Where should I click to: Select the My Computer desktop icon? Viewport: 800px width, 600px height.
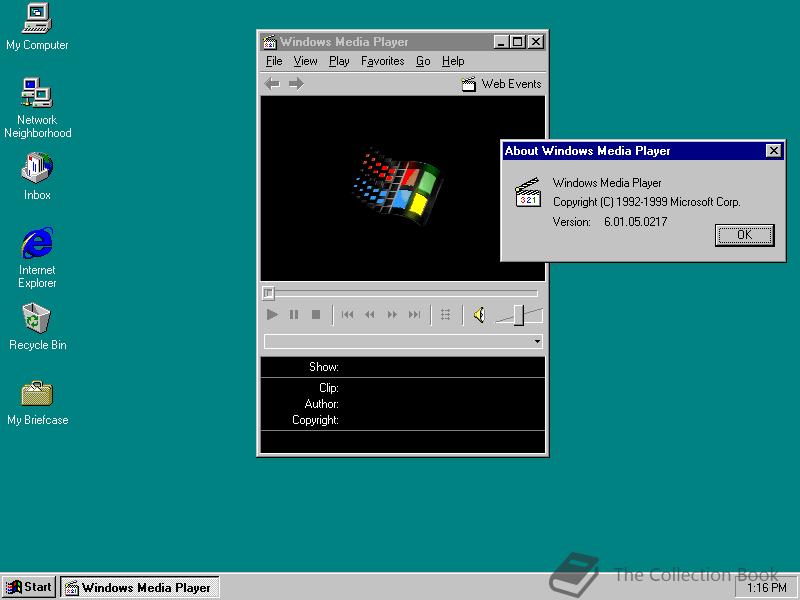tap(37, 27)
